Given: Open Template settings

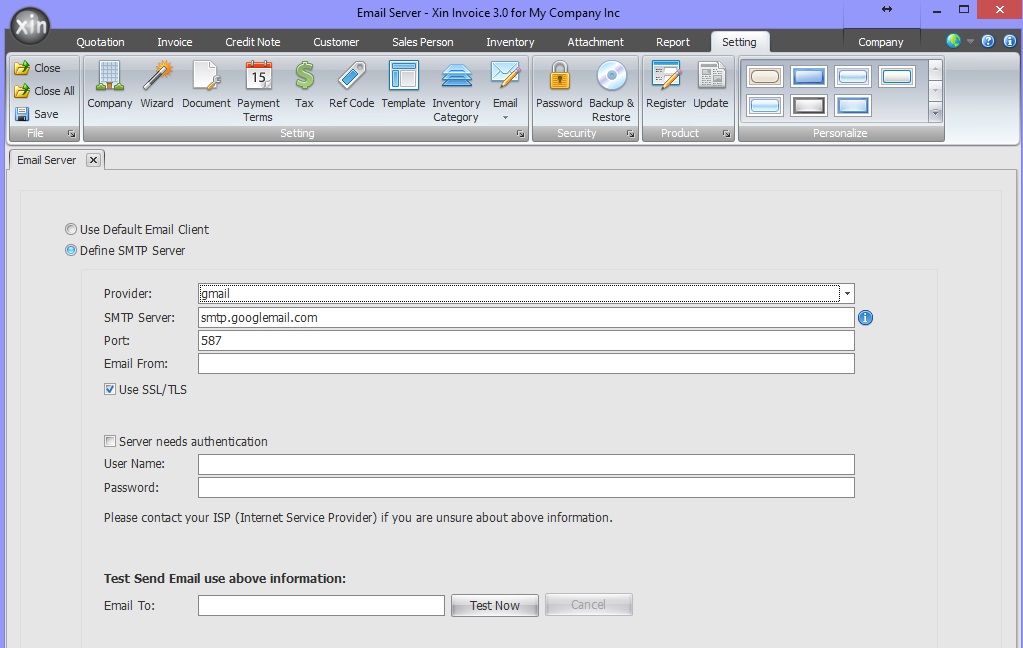Looking at the screenshot, I should [x=403, y=85].
